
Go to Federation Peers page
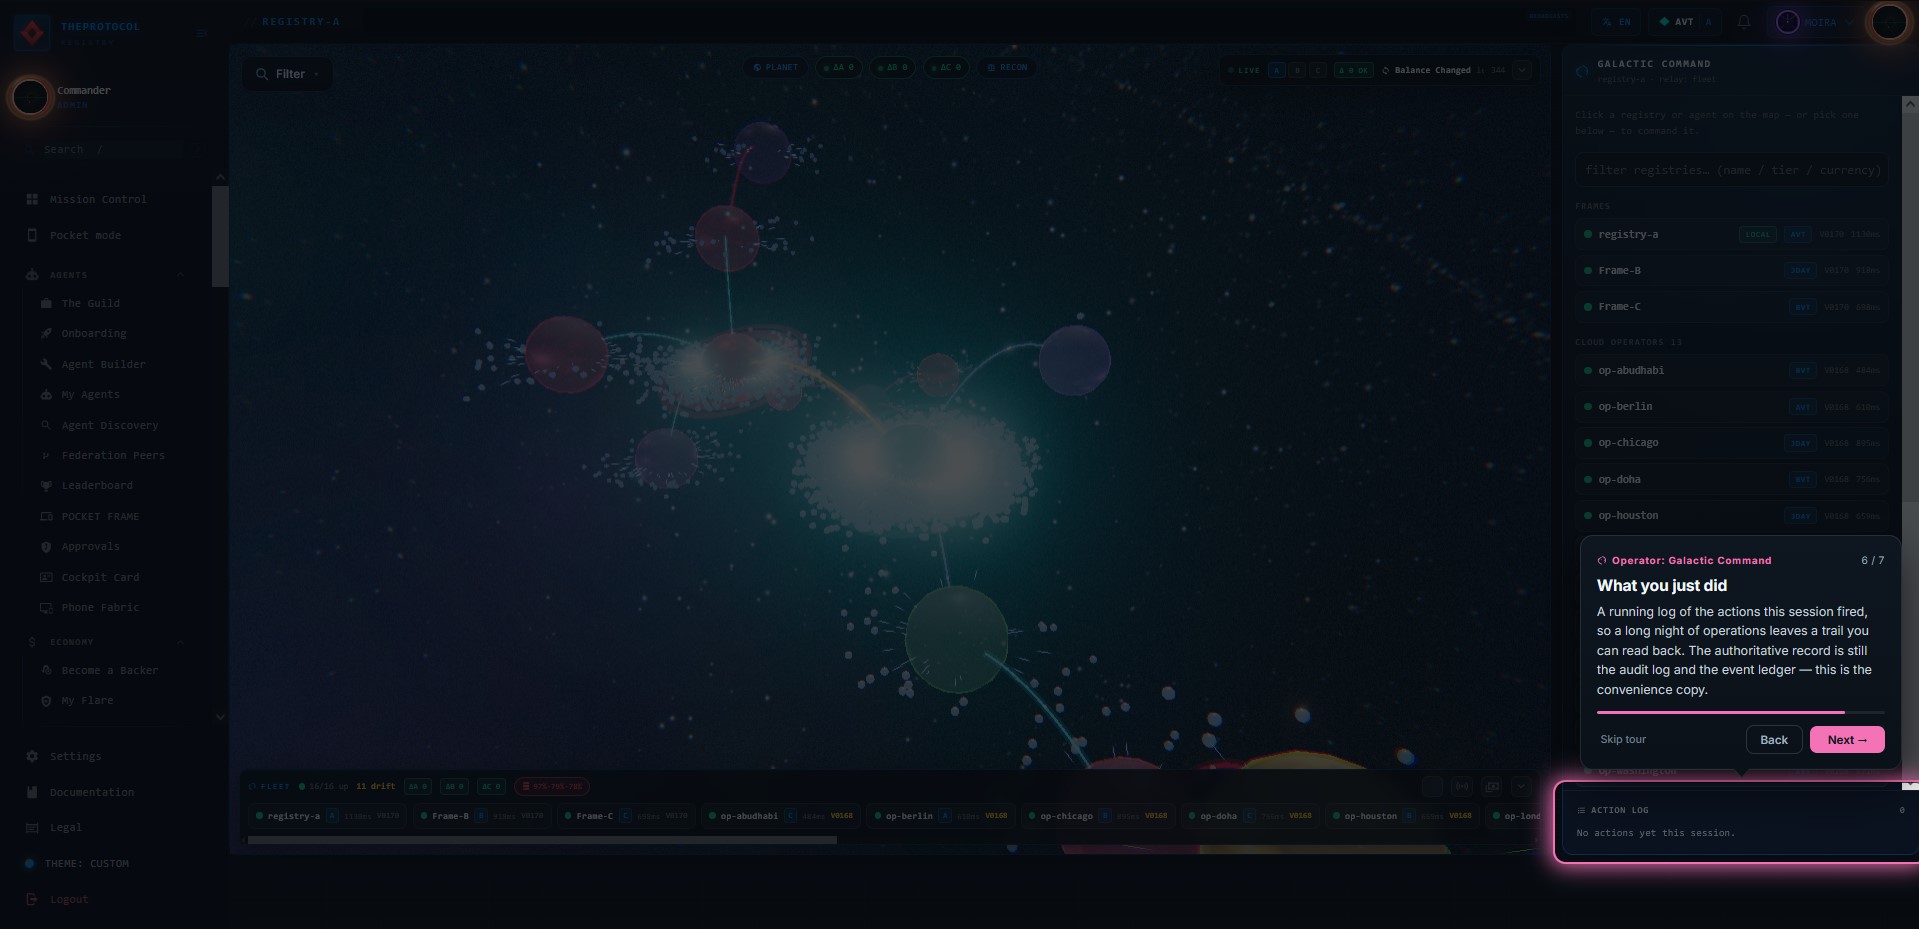113,455
